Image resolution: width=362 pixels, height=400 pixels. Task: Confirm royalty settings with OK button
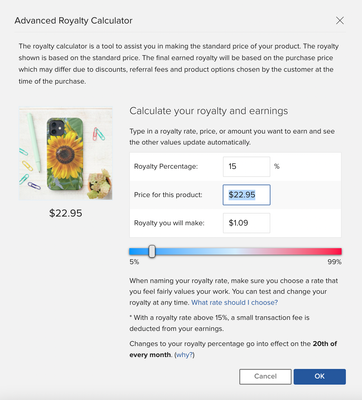[x=320, y=376]
